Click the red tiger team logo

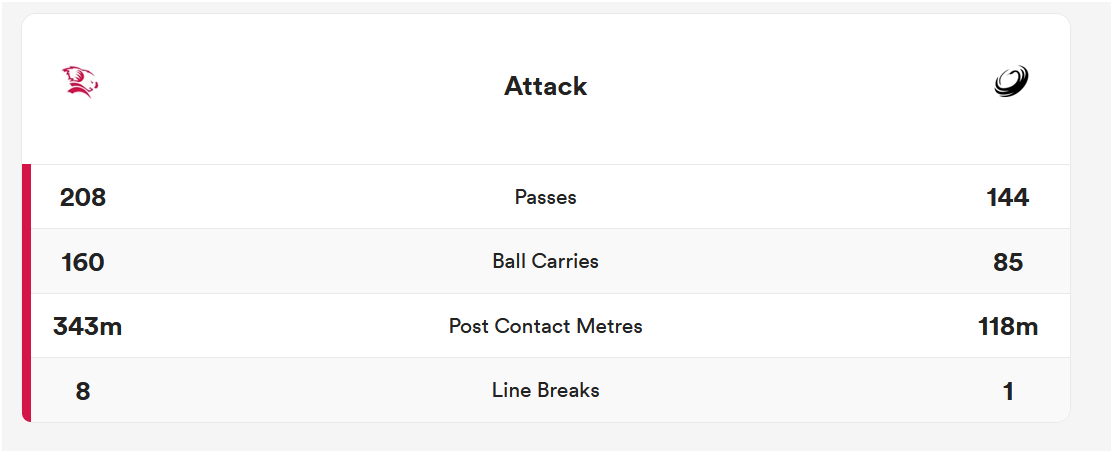pyautogui.click(x=80, y=81)
